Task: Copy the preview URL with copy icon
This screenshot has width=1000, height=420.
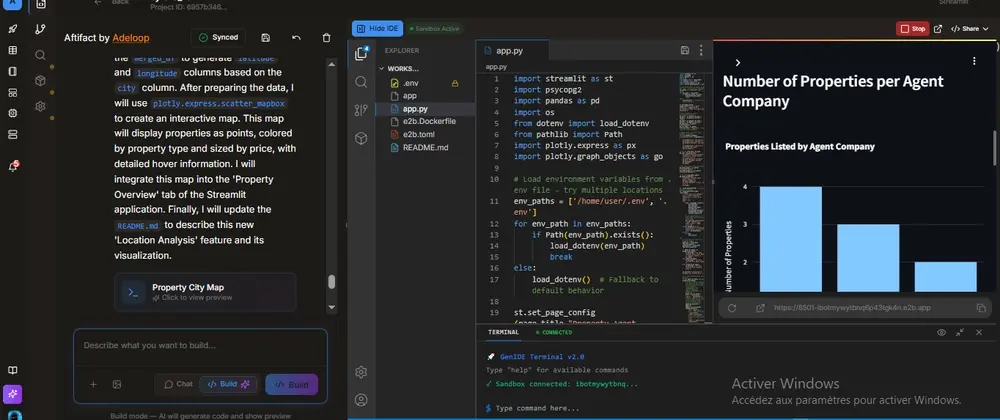Action: tap(981, 308)
